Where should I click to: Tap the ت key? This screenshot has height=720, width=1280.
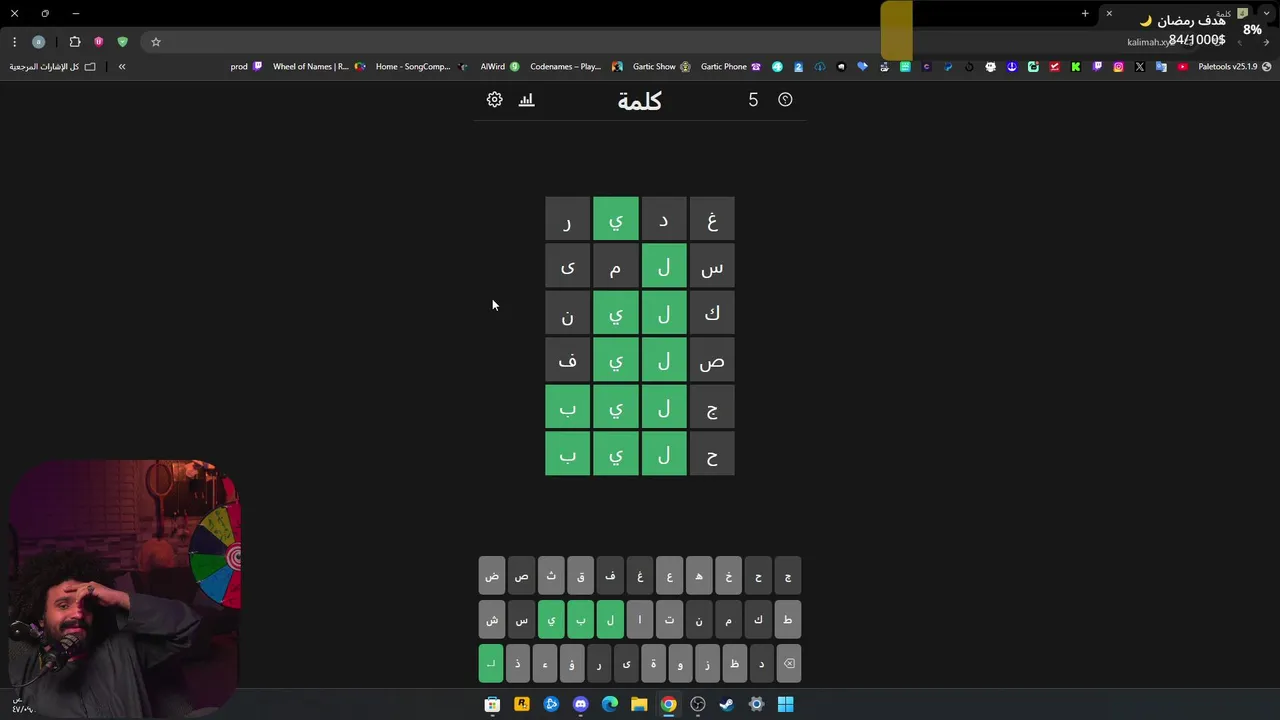point(669,620)
